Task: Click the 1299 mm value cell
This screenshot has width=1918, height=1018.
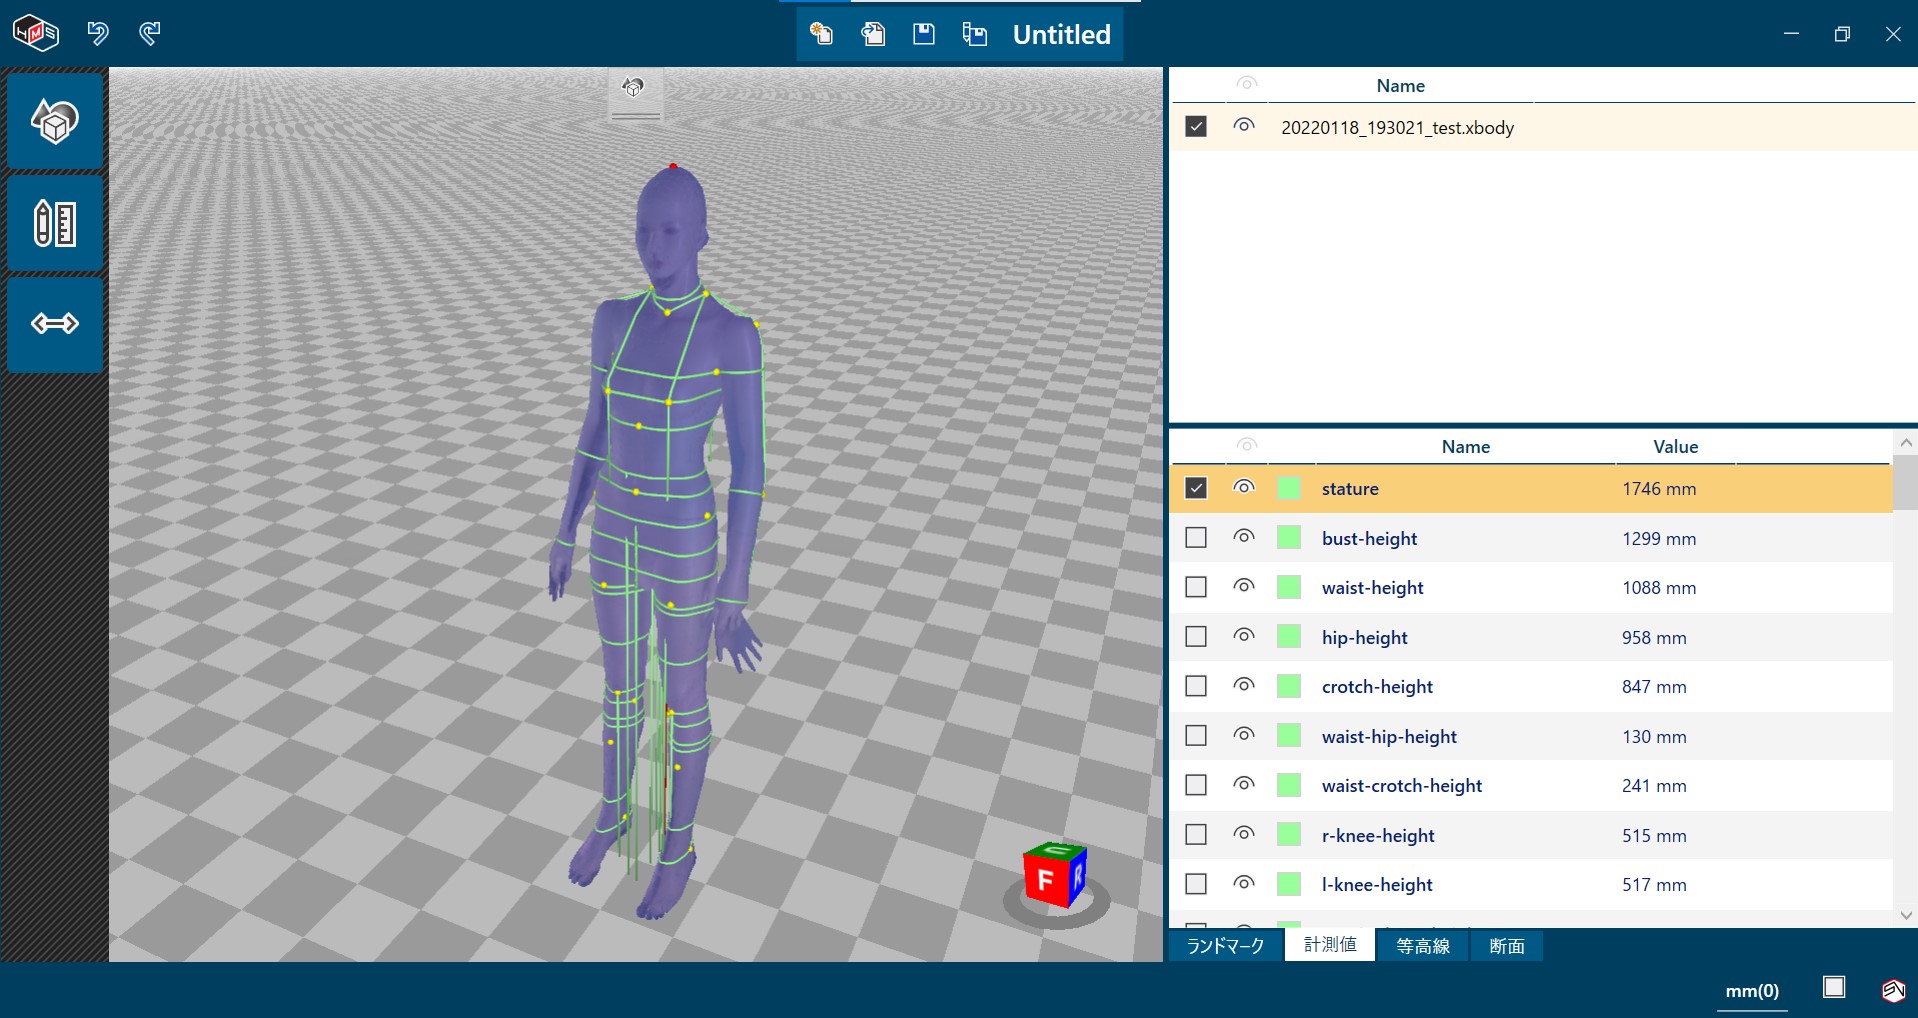Action: click(x=1659, y=539)
